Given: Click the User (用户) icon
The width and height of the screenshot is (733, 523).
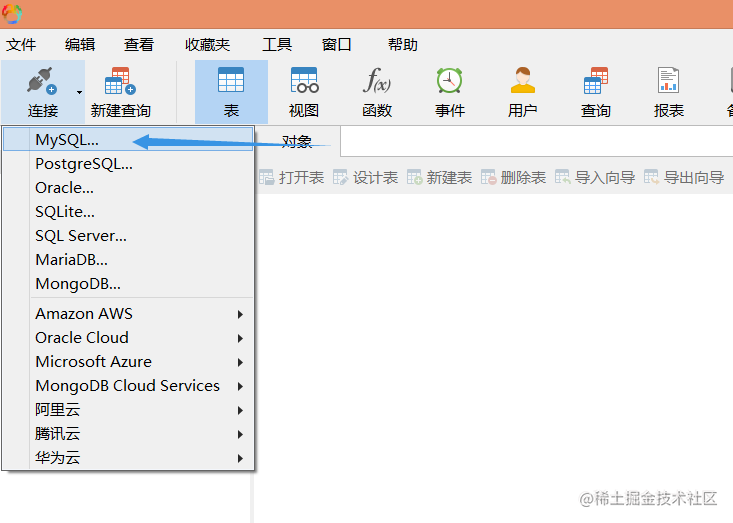Looking at the screenshot, I should (523, 80).
